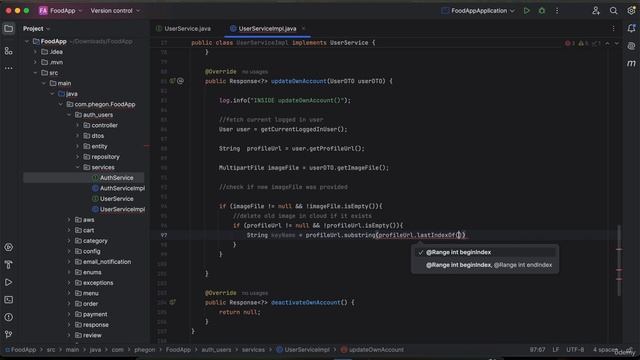
Task: Click the auth_users breadcrumb
Action: (x=216, y=350)
